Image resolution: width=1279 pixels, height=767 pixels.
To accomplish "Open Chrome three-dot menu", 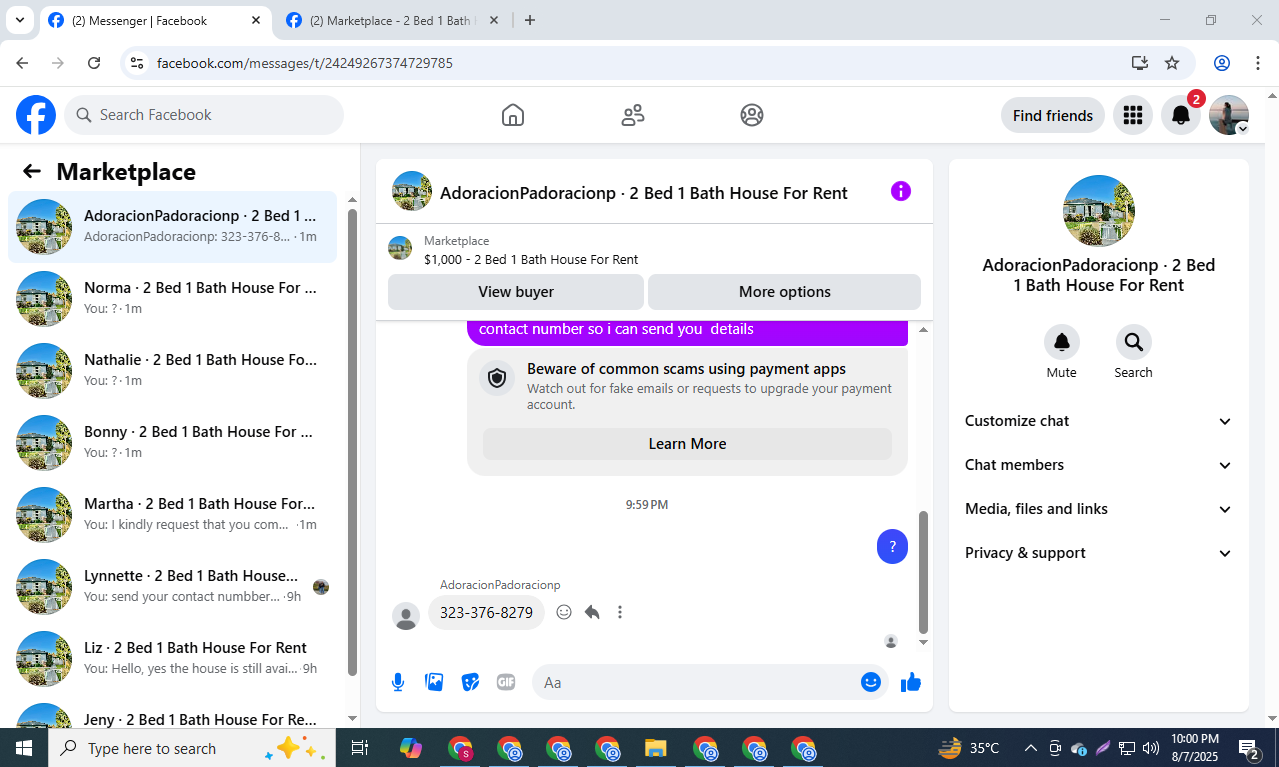I will pyautogui.click(x=1258, y=63).
